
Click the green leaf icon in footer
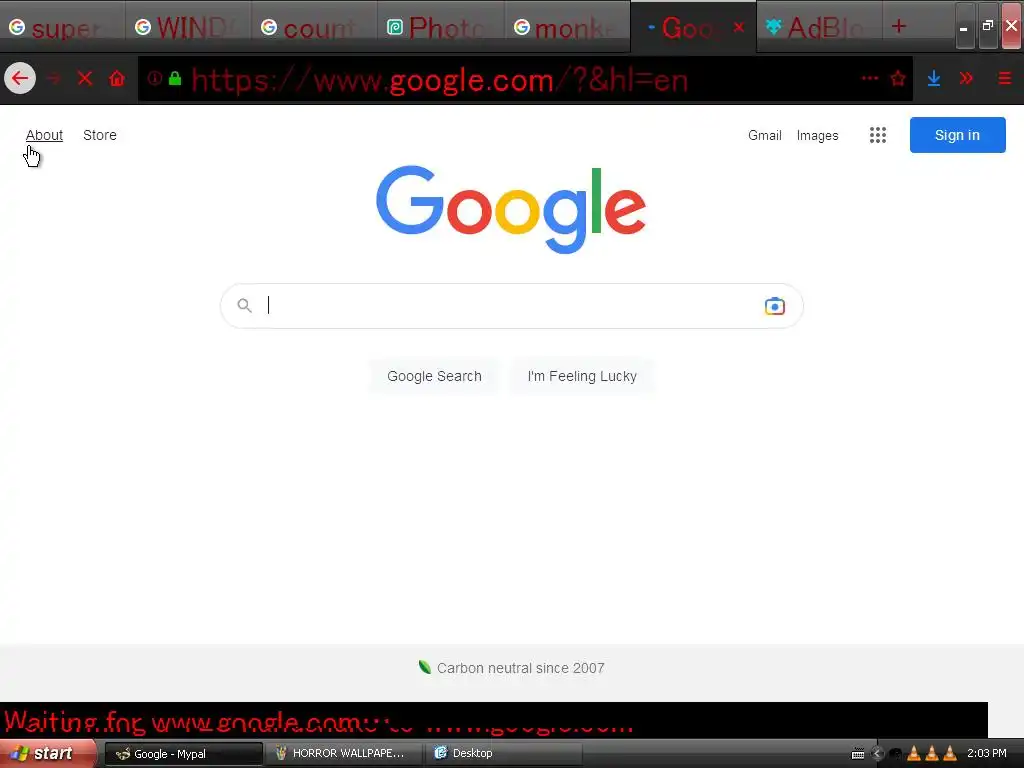[424, 667]
